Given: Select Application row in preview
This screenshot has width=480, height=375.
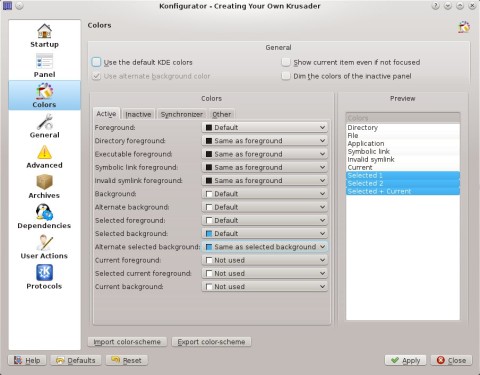Looking at the screenshot, I should click(403, 144).
